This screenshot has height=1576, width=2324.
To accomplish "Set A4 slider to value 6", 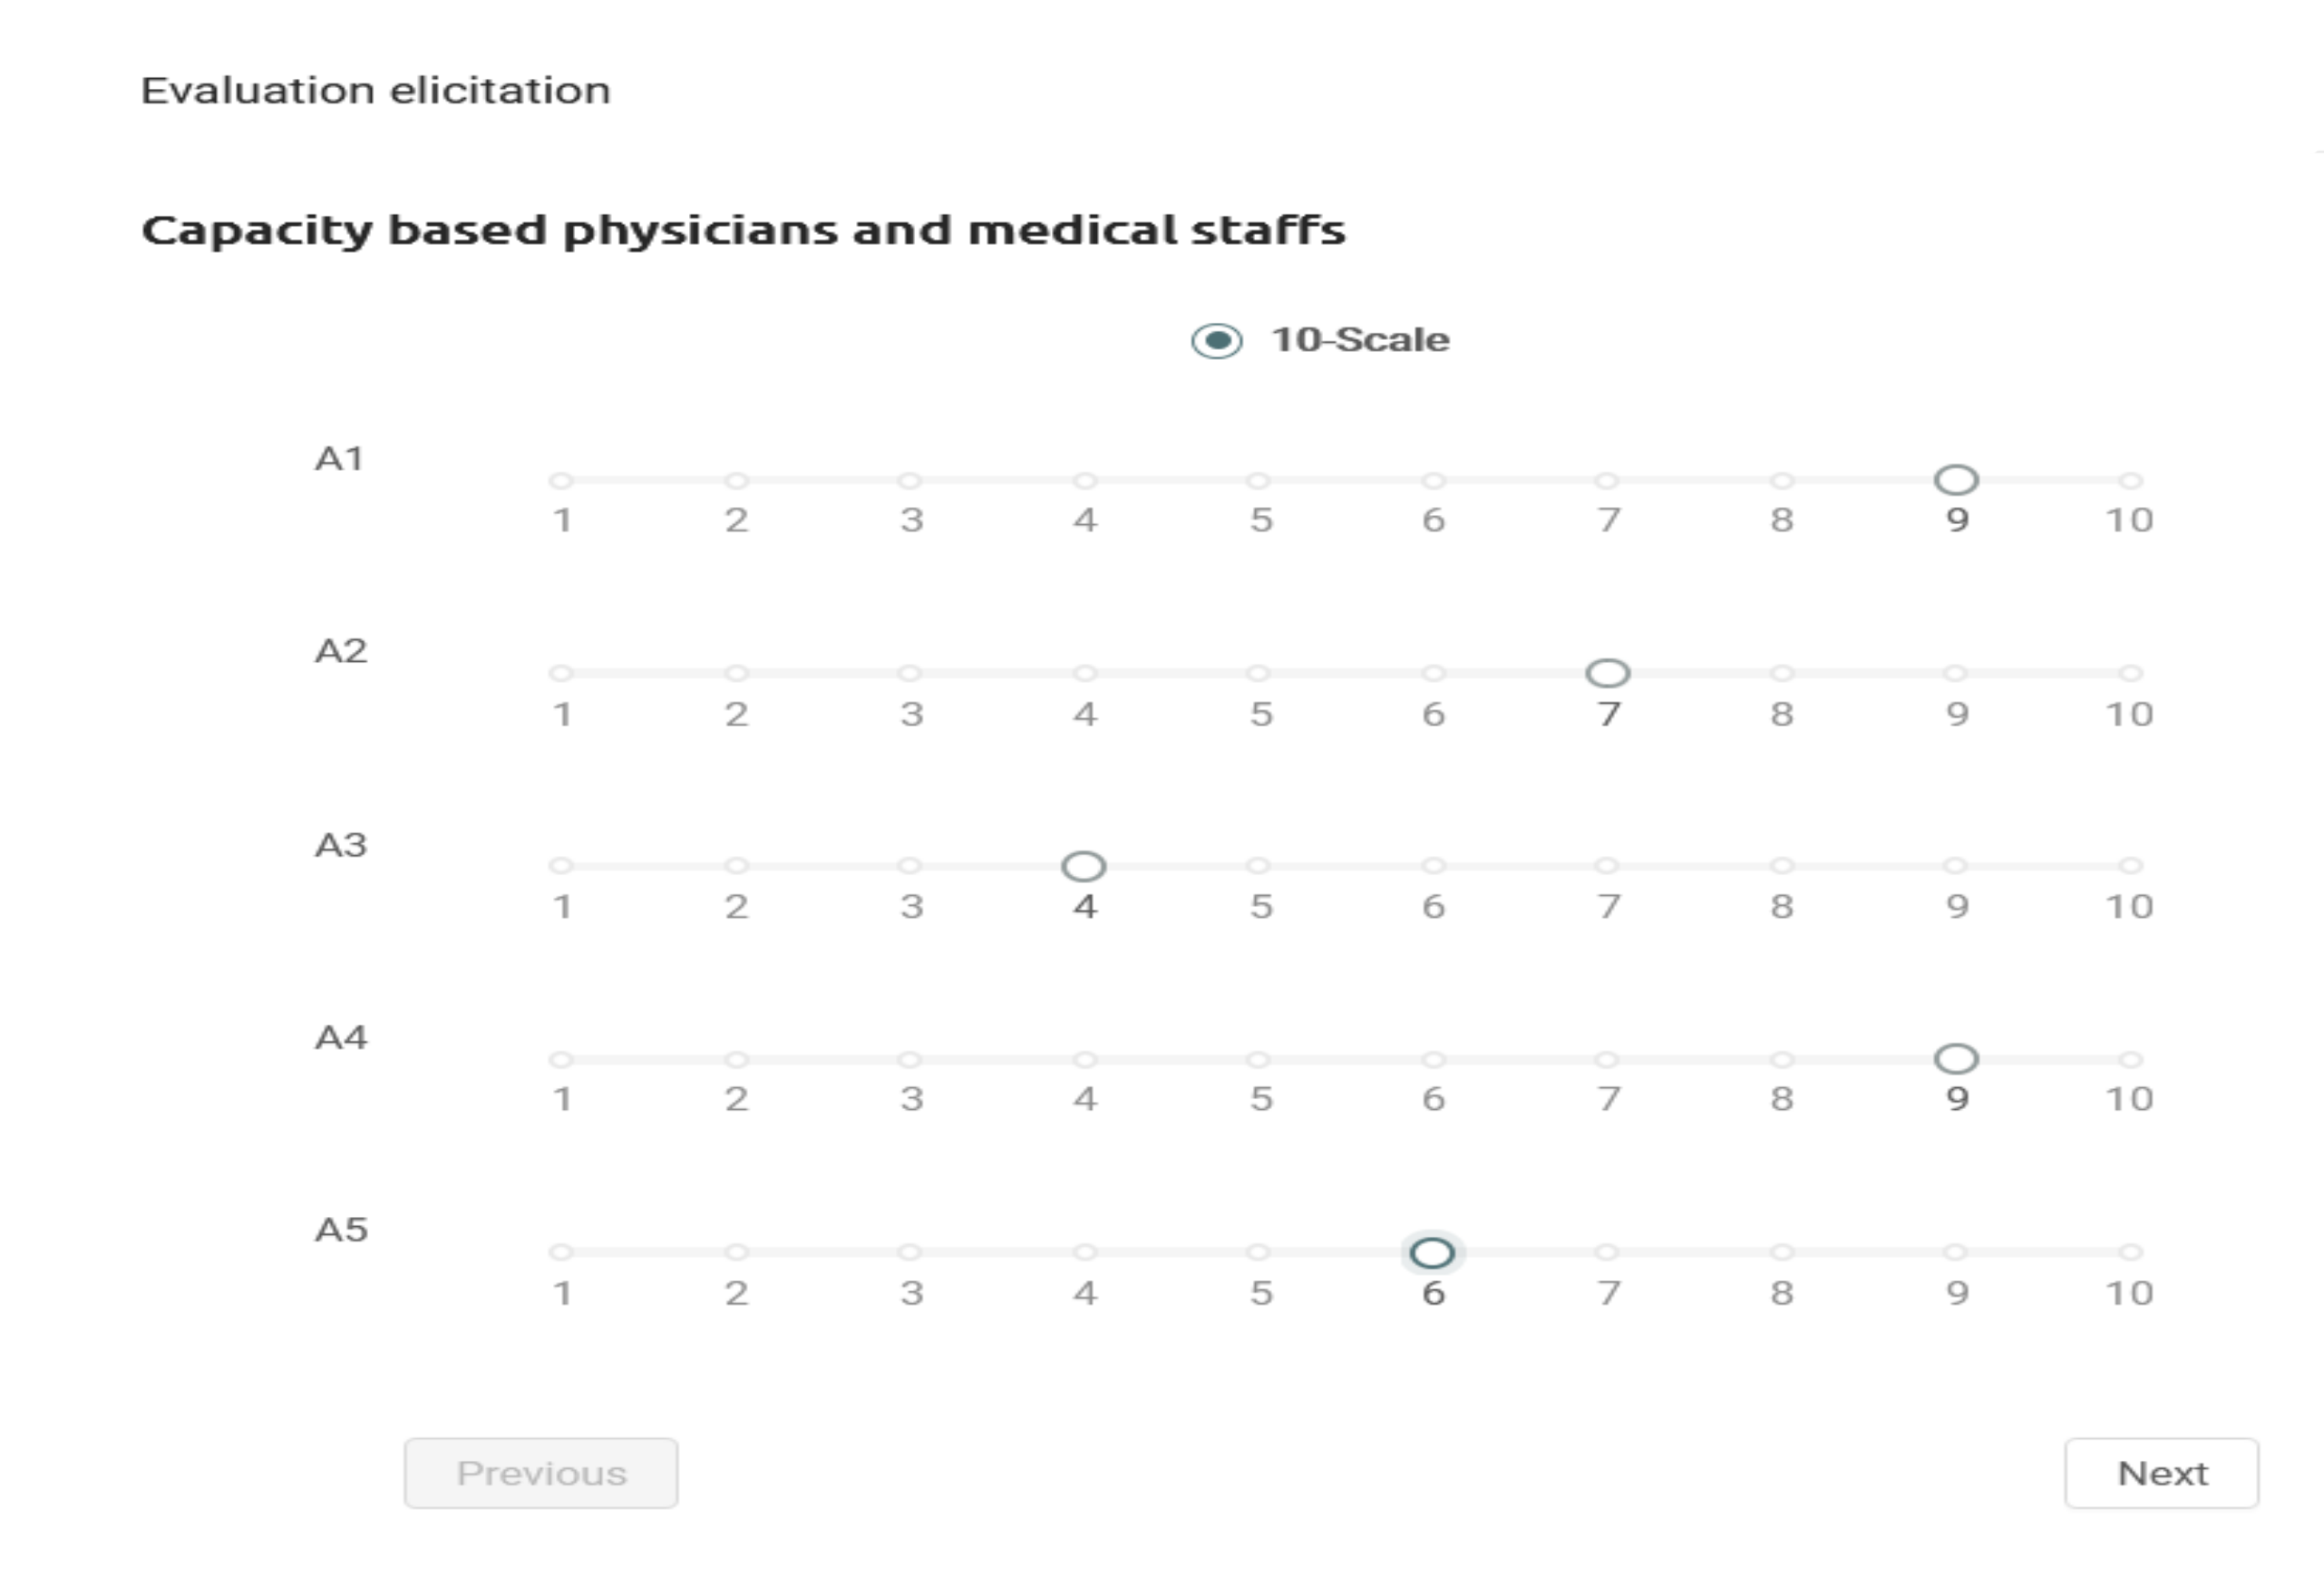I will (1433, 1059).
